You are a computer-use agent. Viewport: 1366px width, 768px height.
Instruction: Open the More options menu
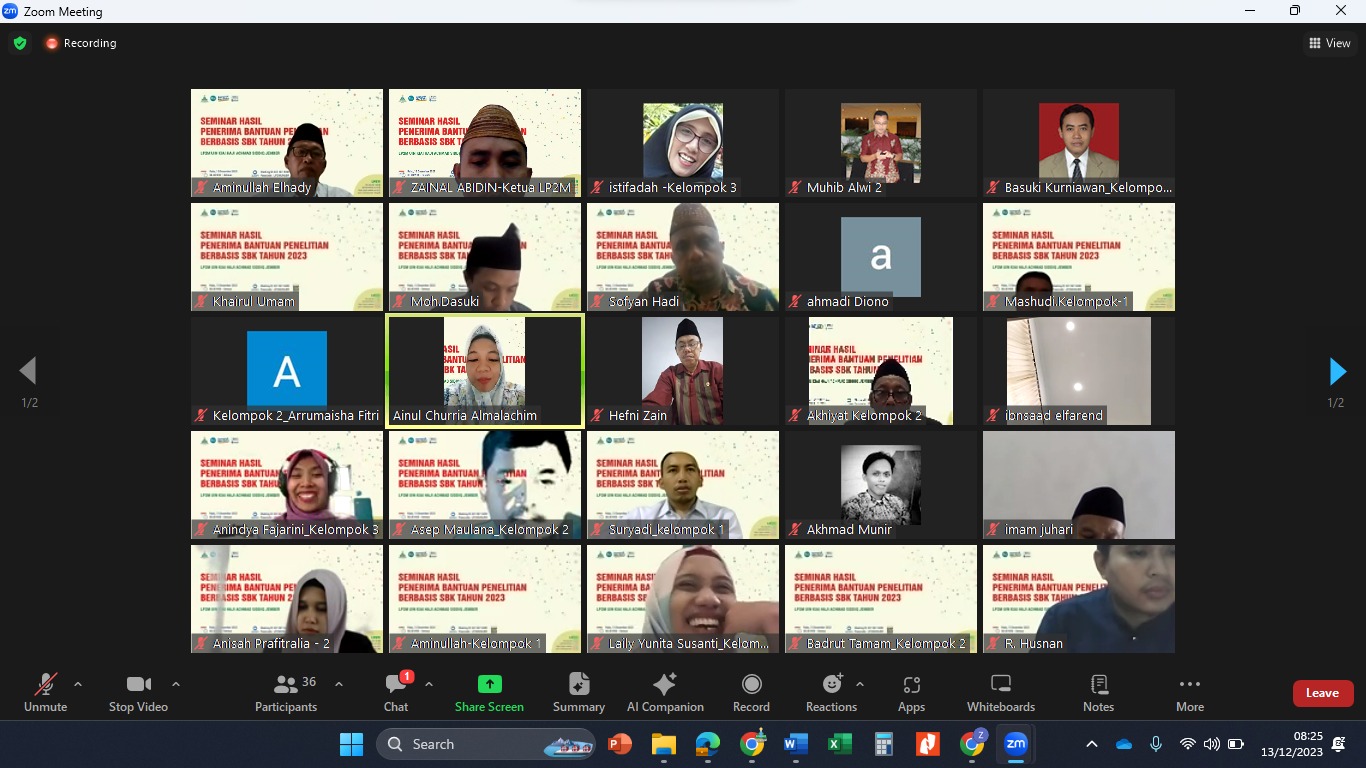coord(1189,692)
